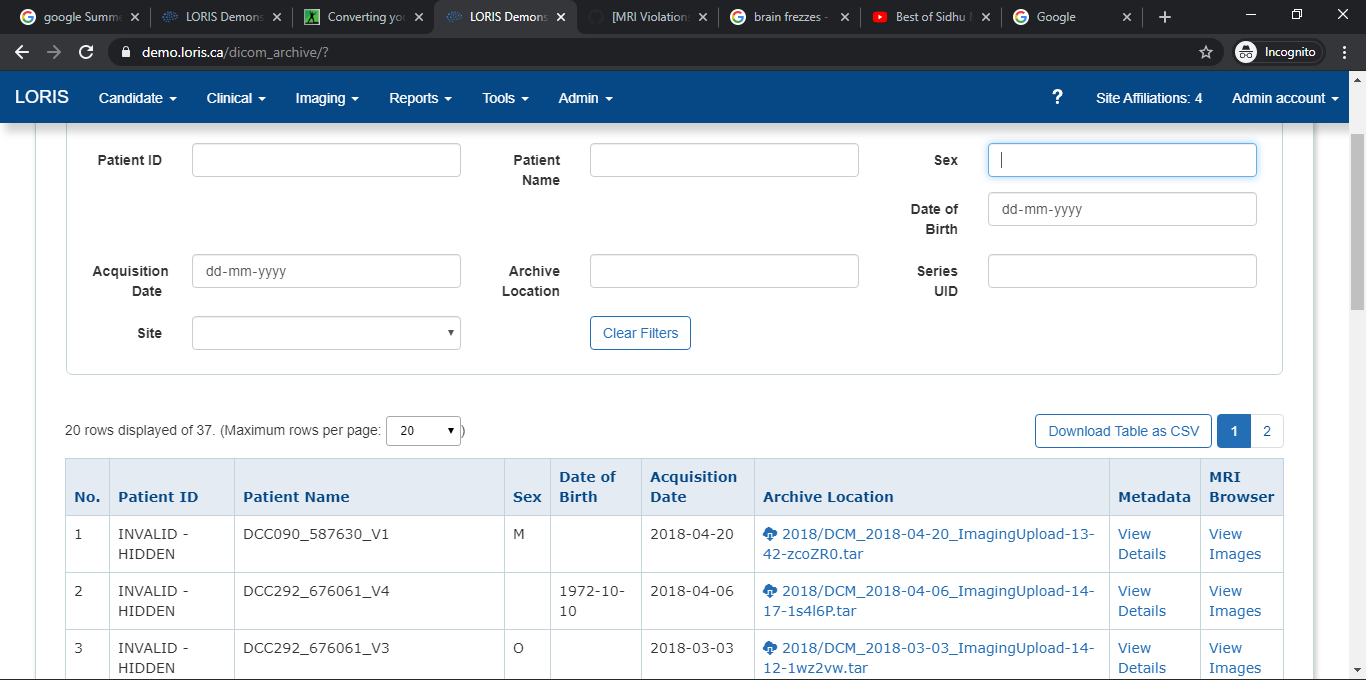The image size is (1366, 680).
Task: Click the browser back arrow
Action: [22, 51]
